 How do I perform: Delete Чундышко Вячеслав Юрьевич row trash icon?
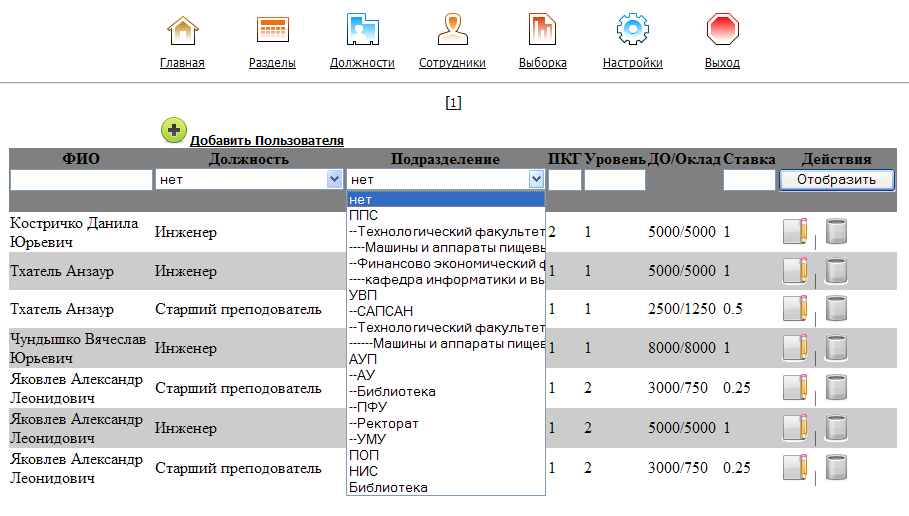point(836,348)
